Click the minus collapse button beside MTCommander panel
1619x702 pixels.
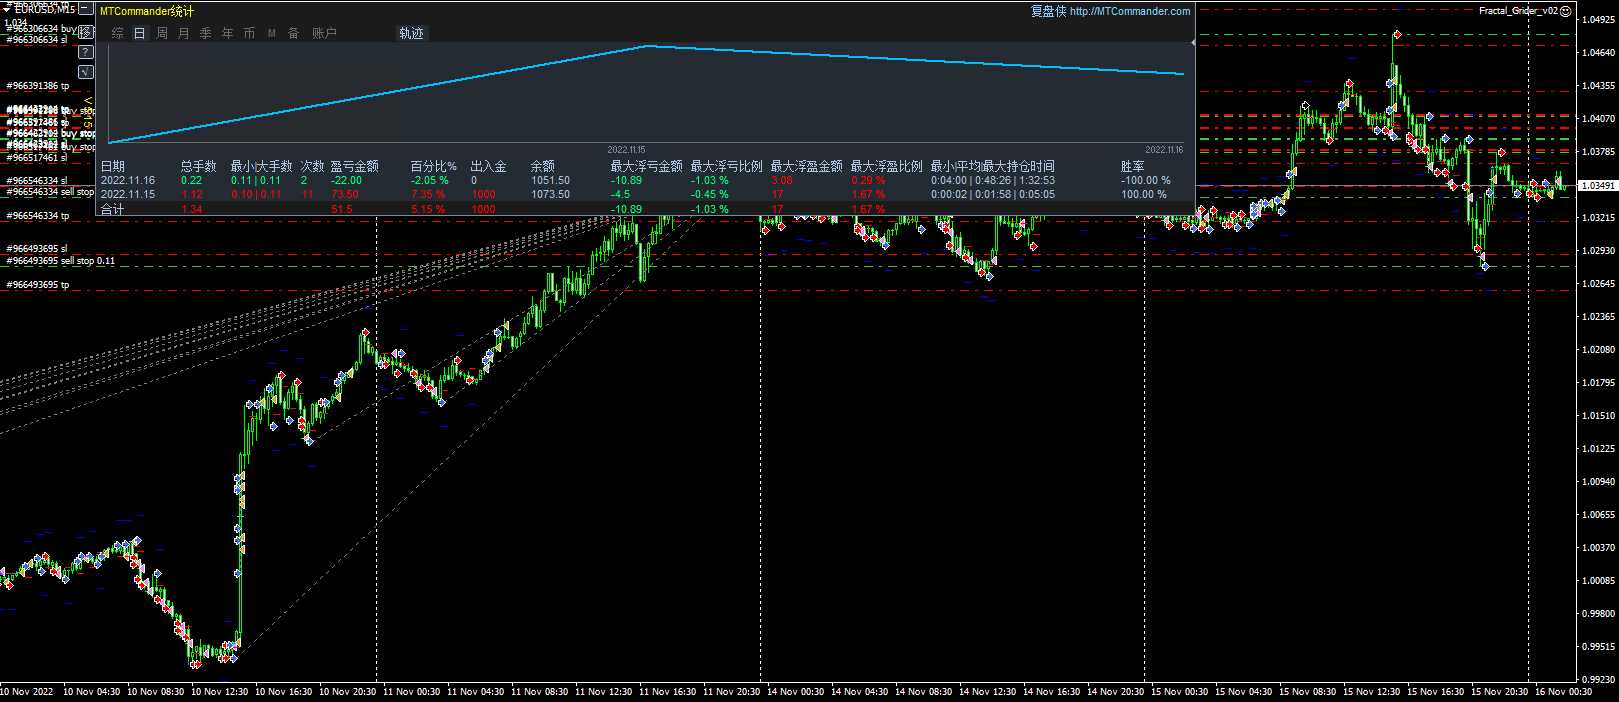pyautogui.click(x=86, y=8)
